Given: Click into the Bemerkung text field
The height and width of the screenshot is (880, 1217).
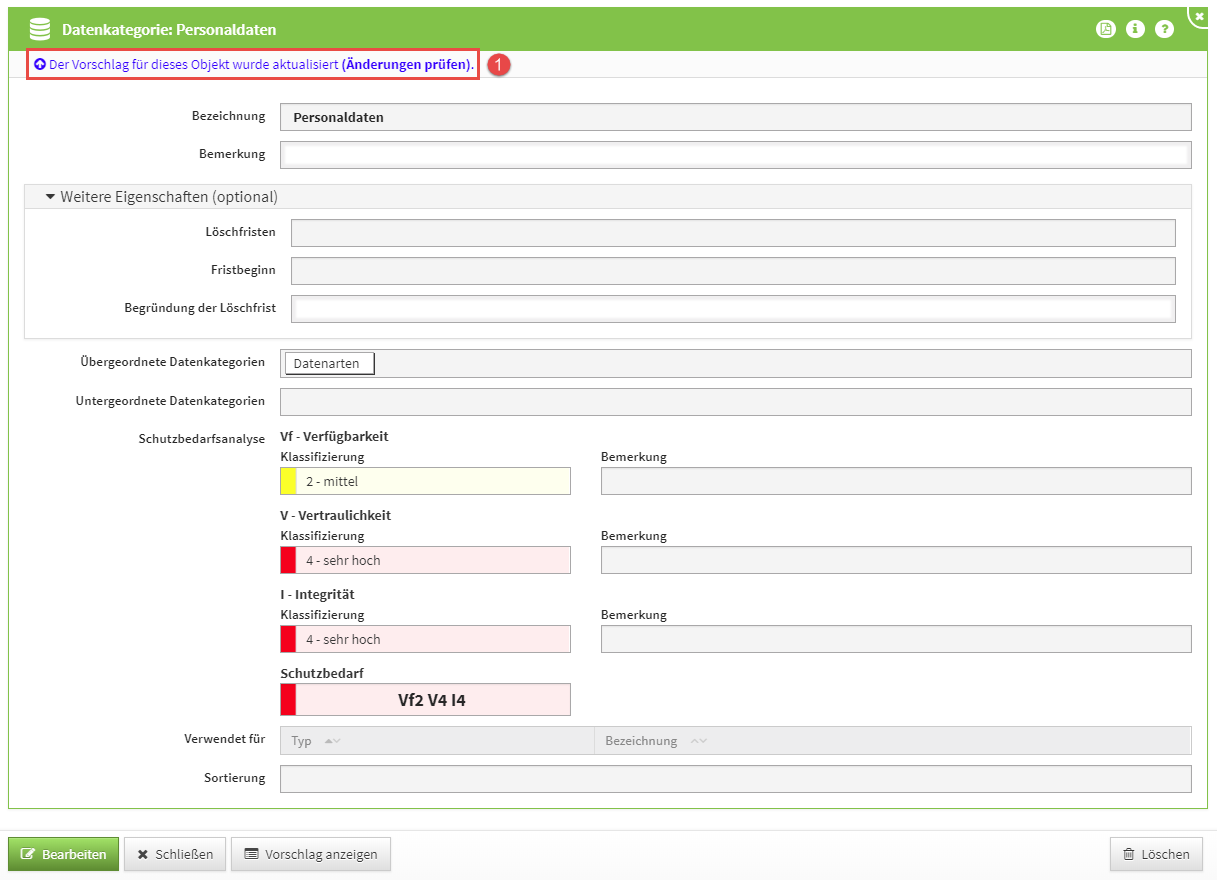Looking at the screenshot, I should pos(735,155).
